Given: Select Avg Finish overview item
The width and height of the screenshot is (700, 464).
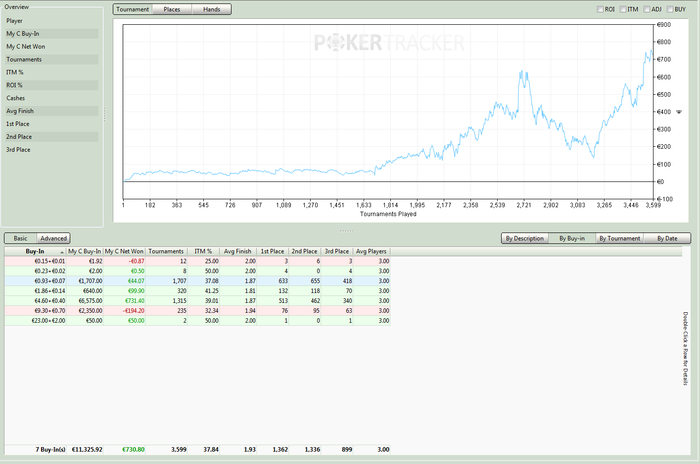Looking at the screenshot, I should 51,111.
